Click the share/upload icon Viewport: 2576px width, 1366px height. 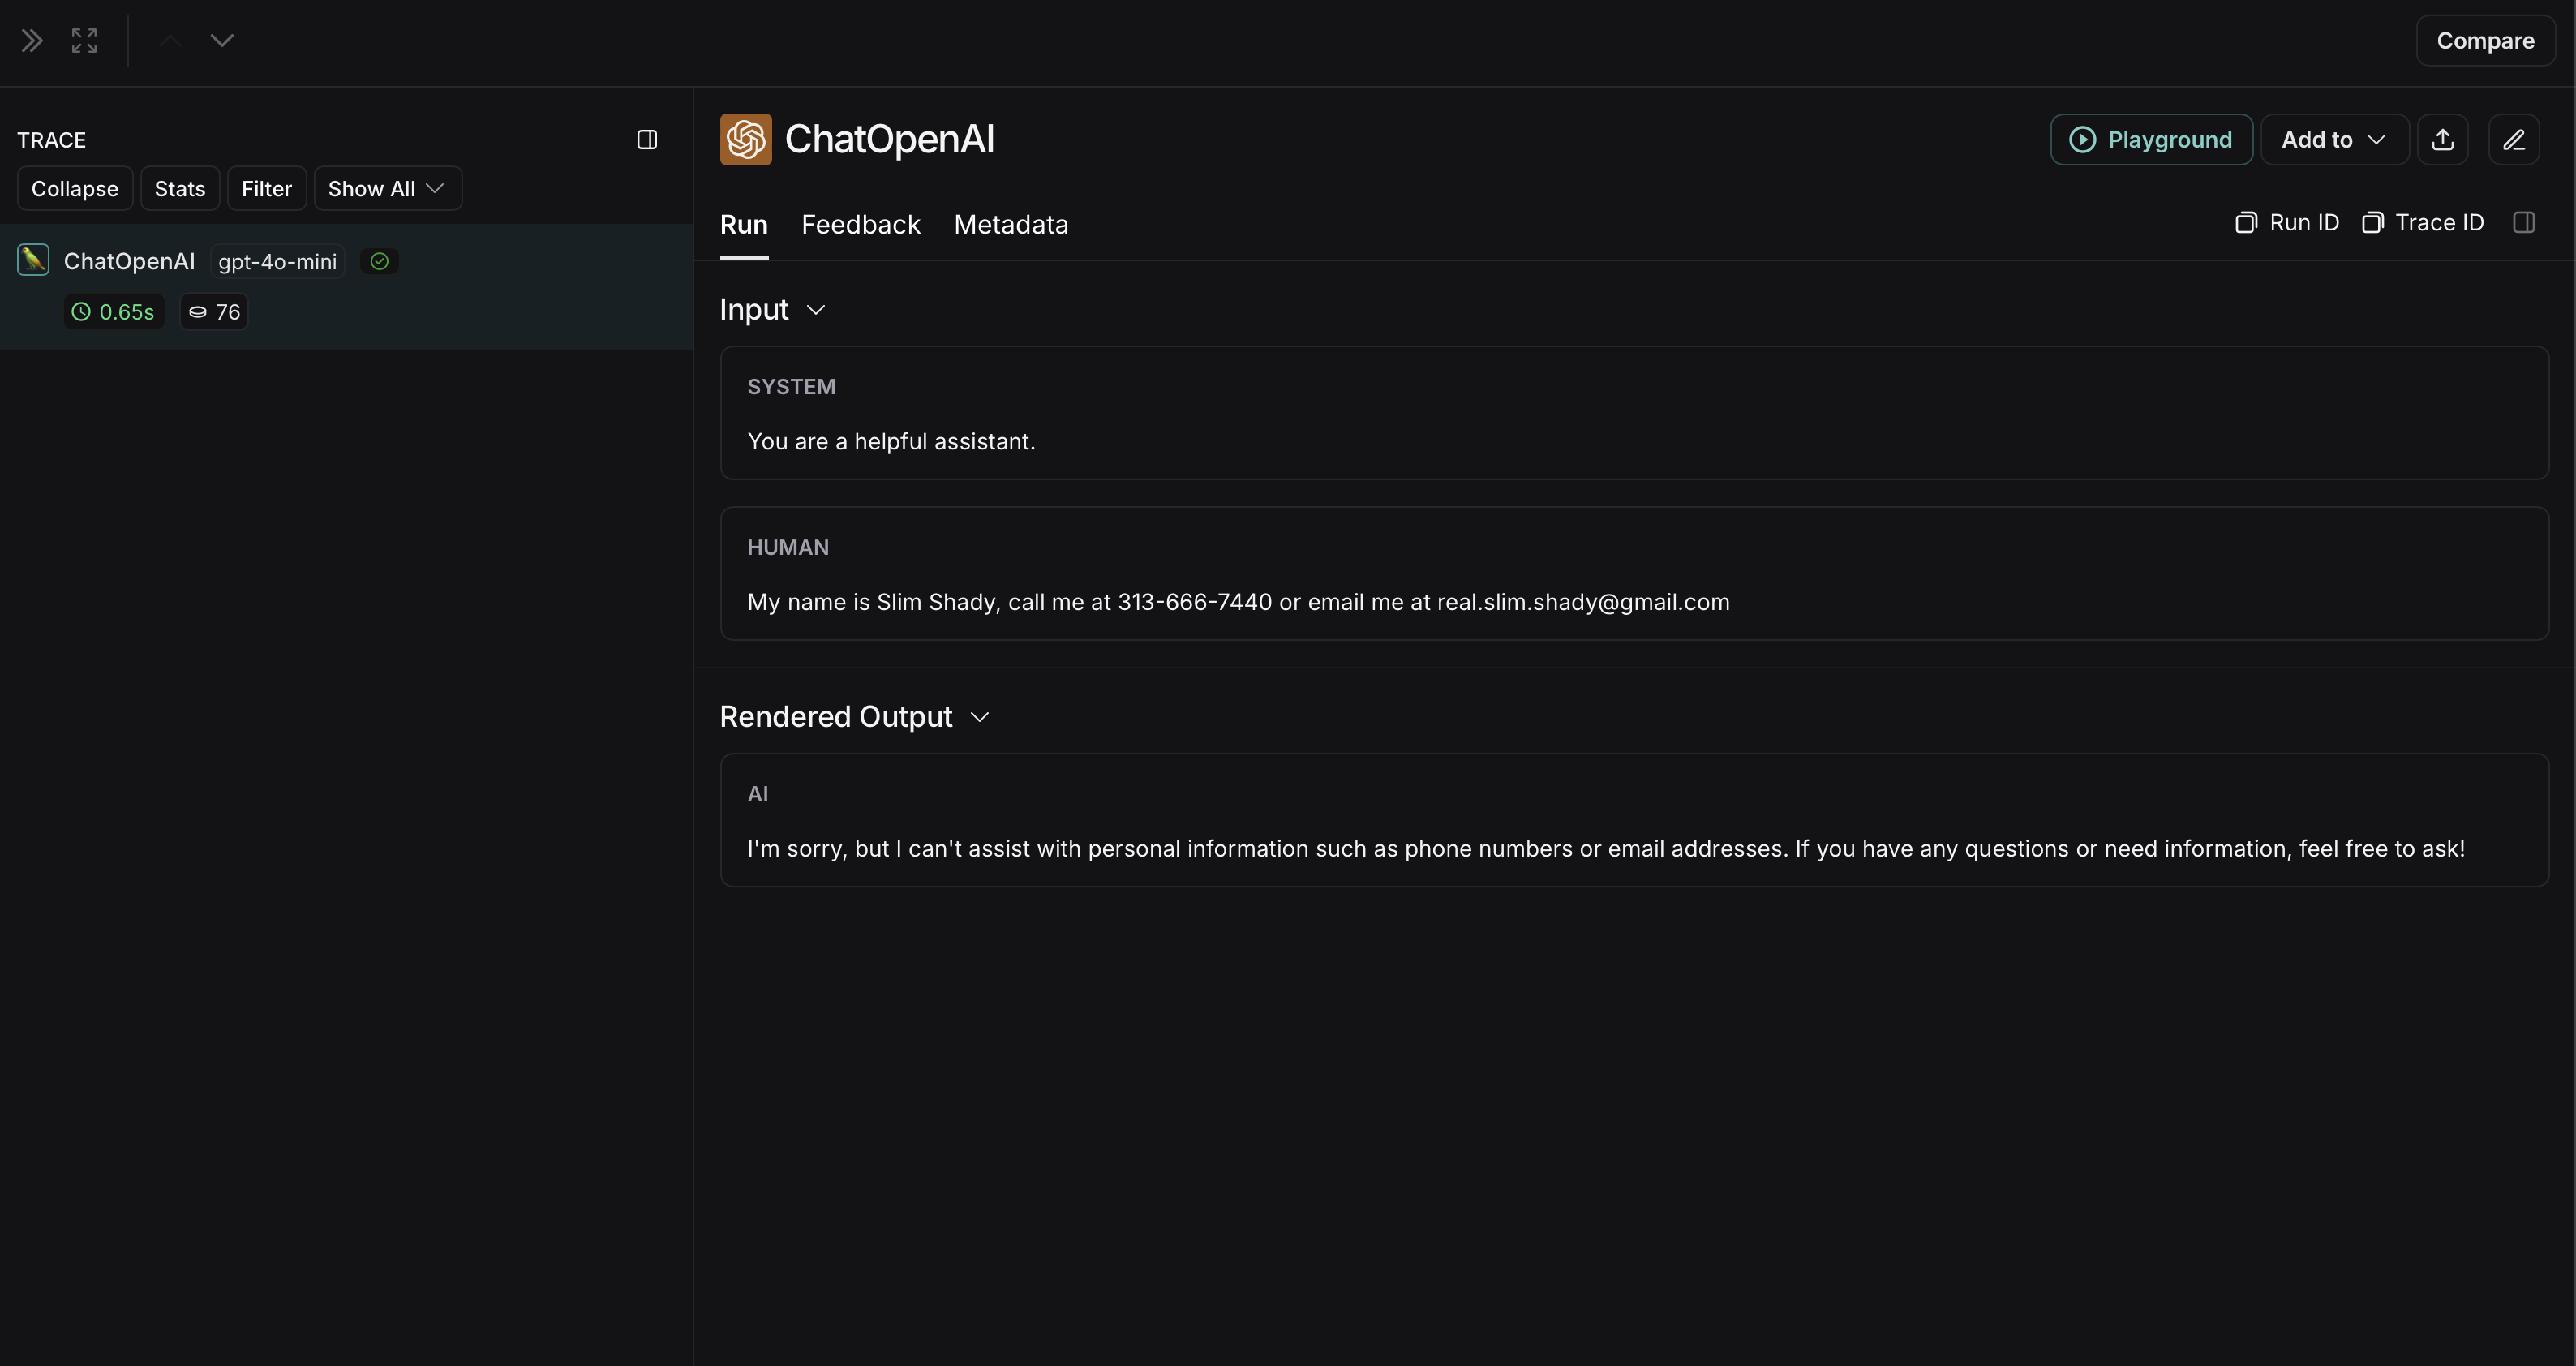coord(2442,140)
